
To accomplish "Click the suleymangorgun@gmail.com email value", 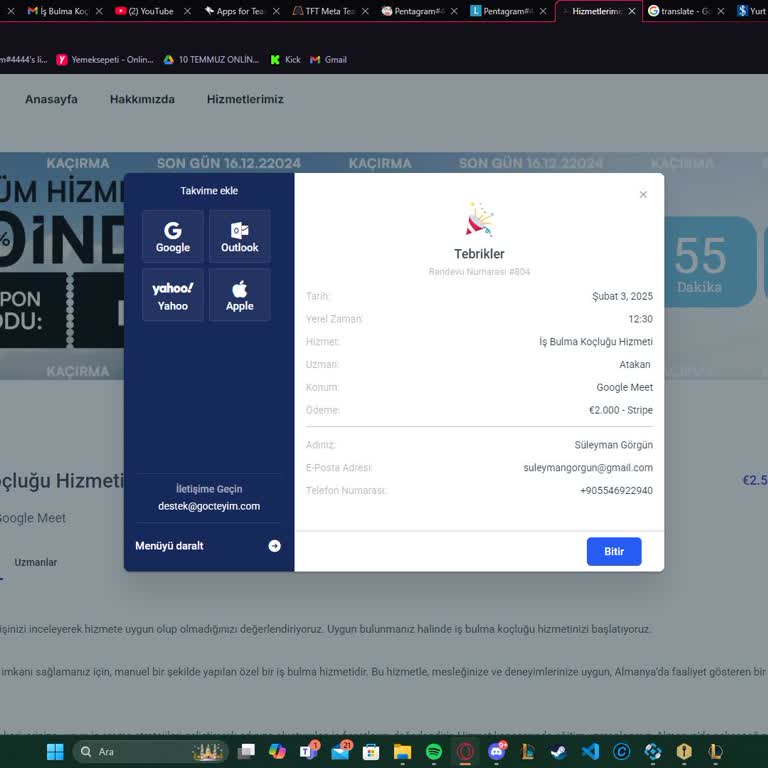I will point(588,468).
